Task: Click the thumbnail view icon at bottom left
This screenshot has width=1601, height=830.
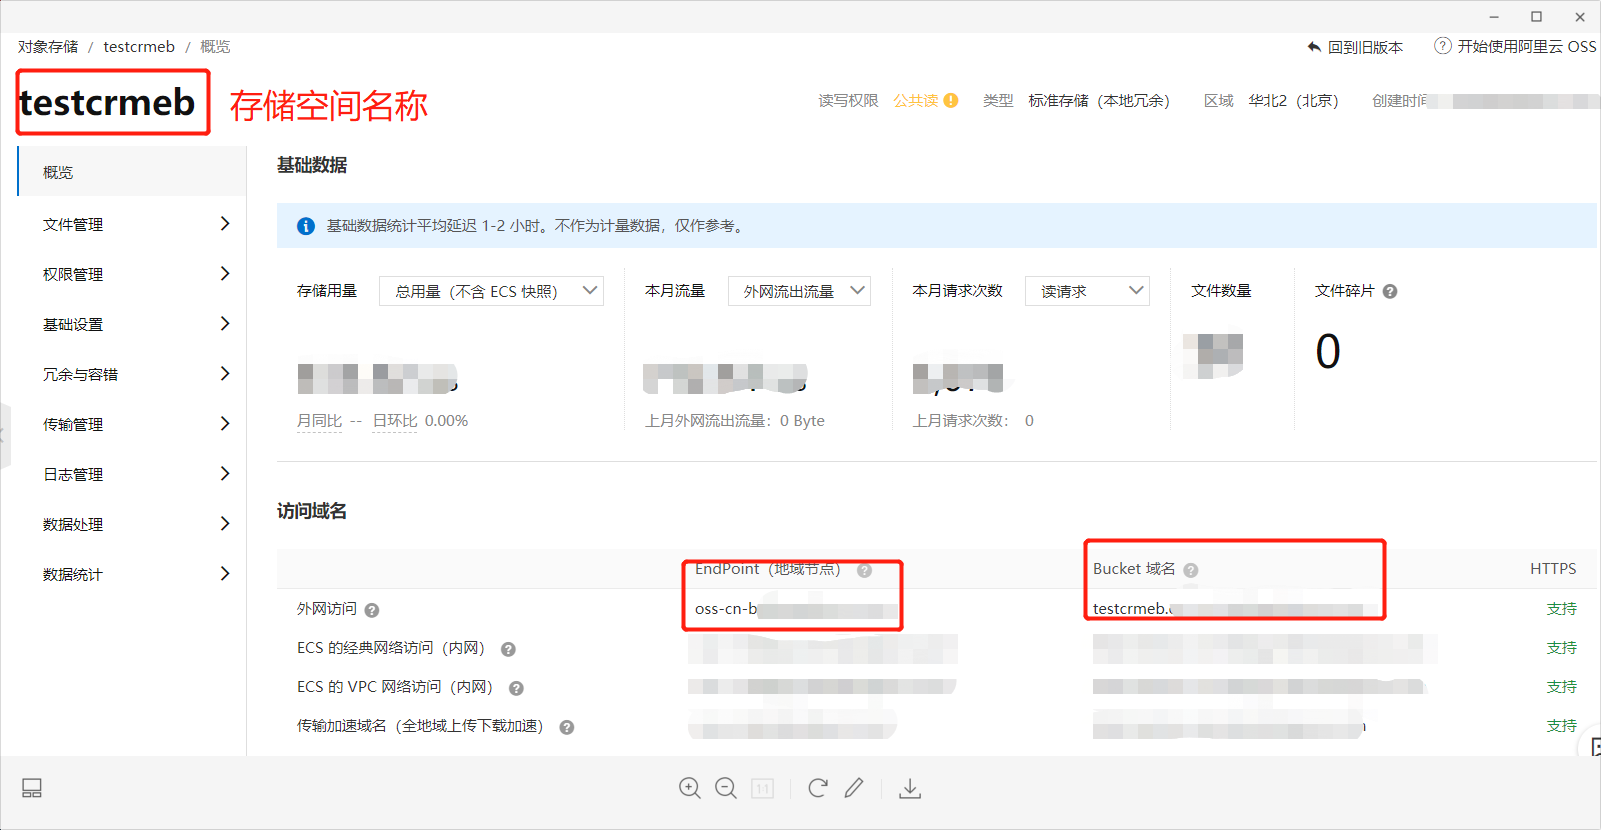Action: 32,788
